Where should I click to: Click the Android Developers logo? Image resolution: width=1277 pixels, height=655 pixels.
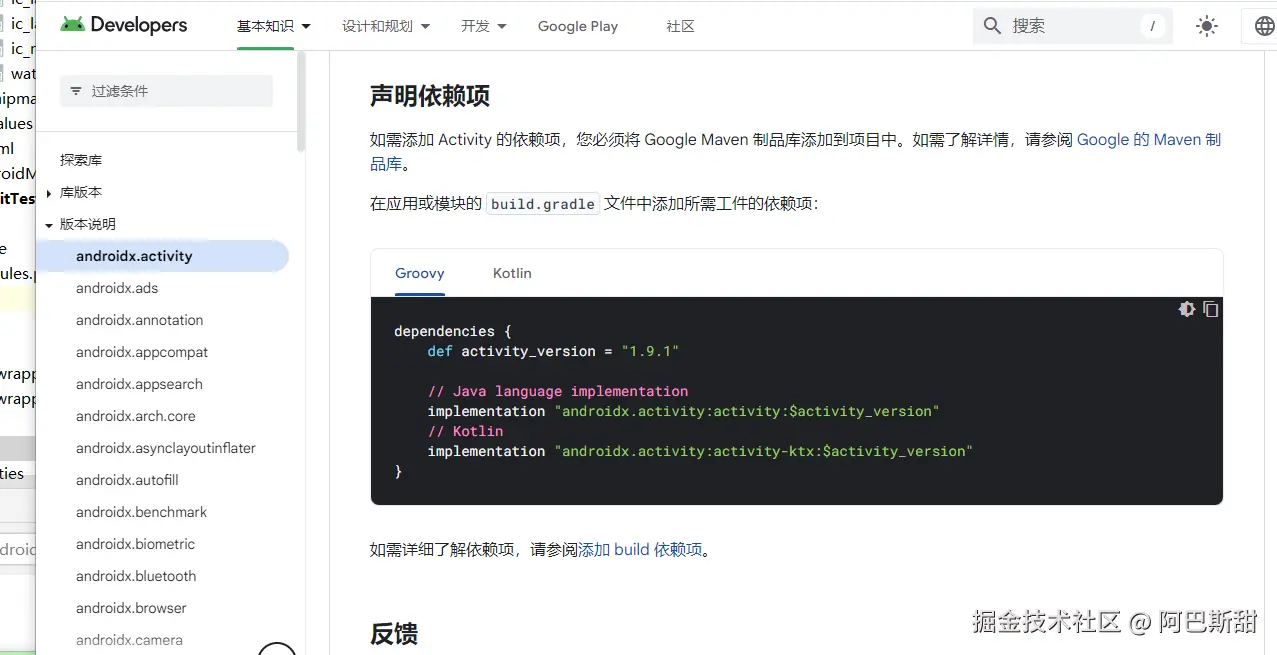click(123, 25)
